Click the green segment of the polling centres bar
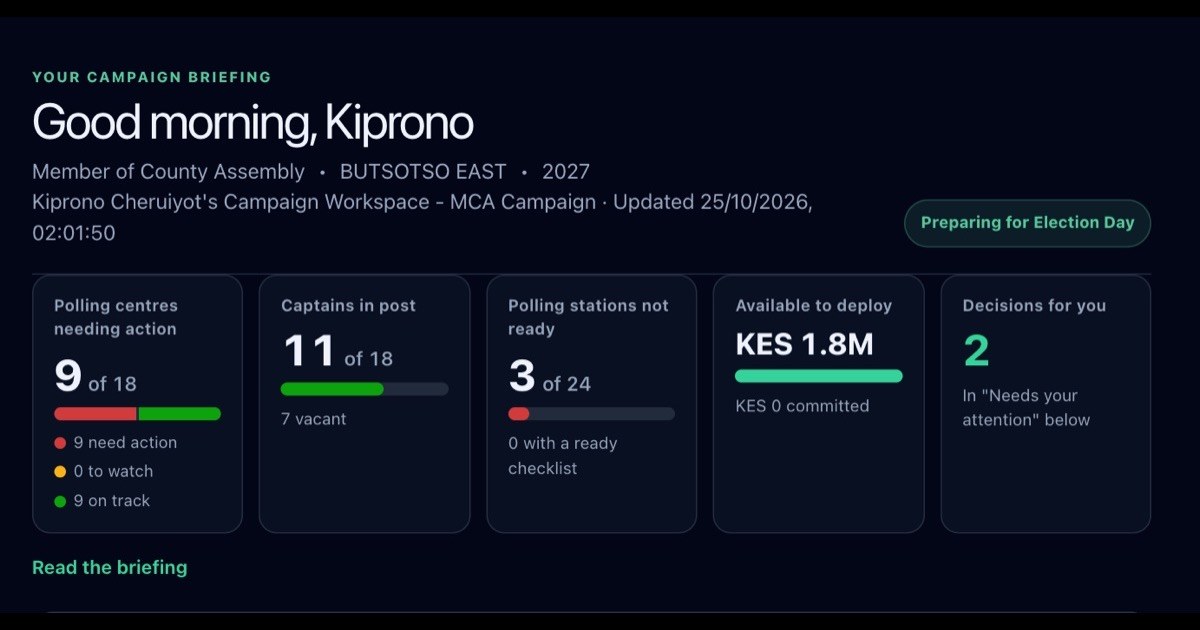The image size is (1200, 630). pos(180,414)
